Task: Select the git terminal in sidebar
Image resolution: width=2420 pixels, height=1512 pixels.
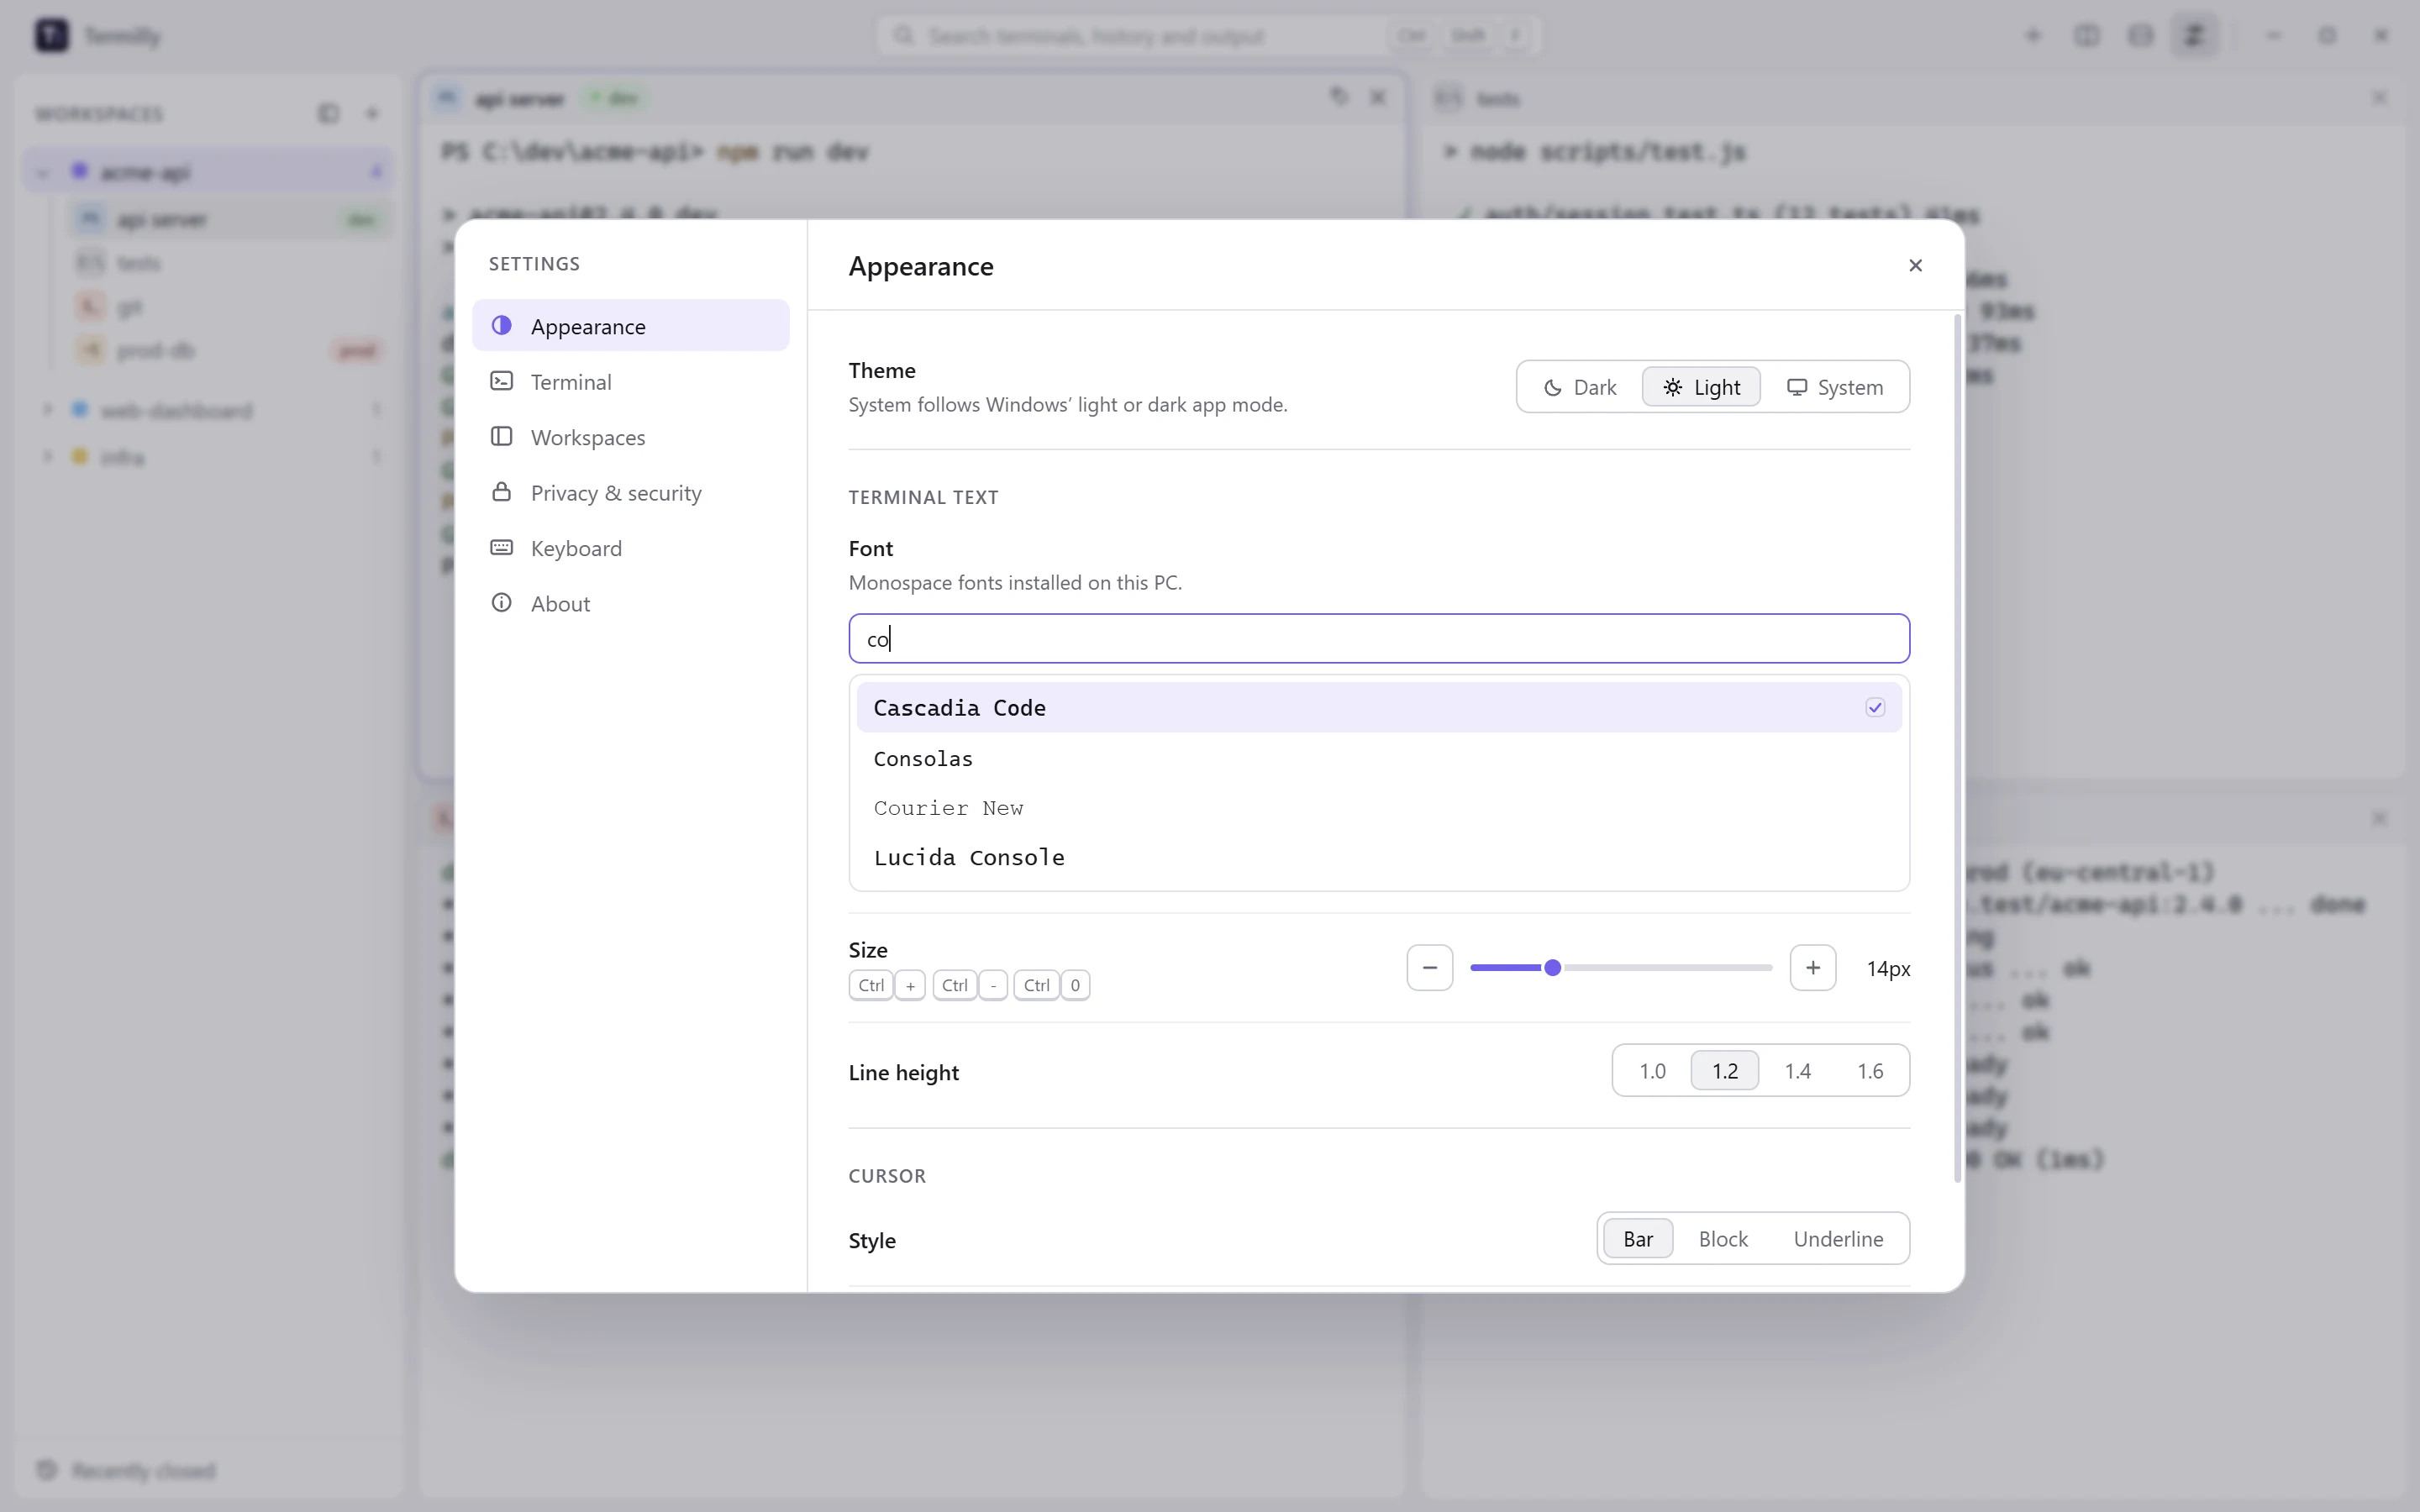Action: click(230, 307)
